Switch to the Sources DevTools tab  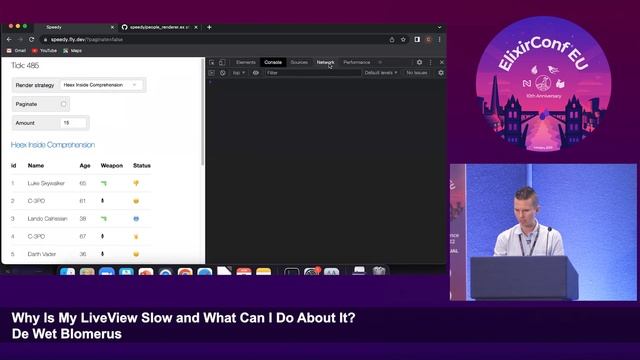point(299,62)
